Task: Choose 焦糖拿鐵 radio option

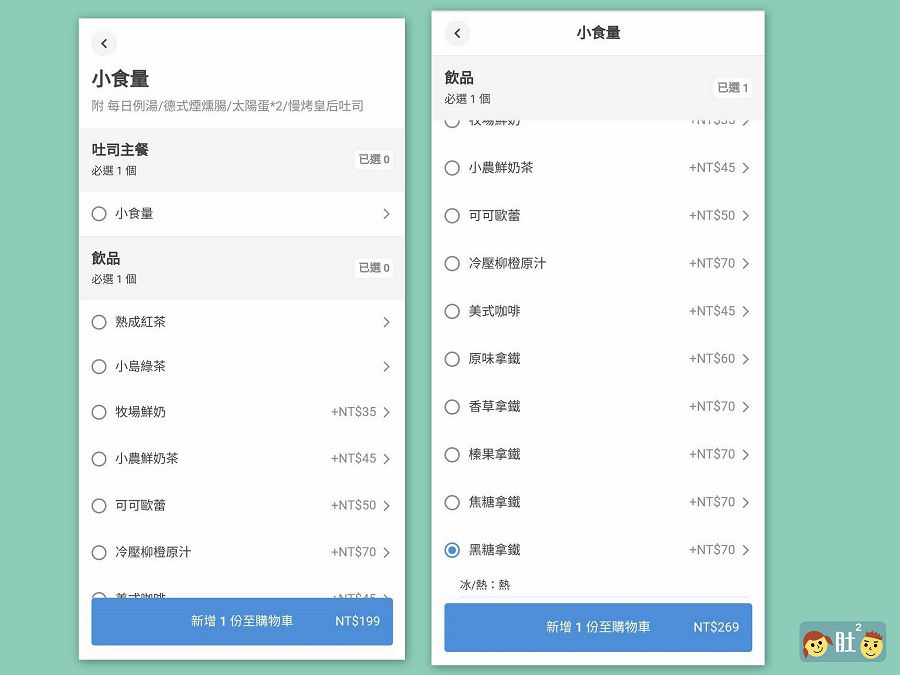Action: (x=452, y=502)
